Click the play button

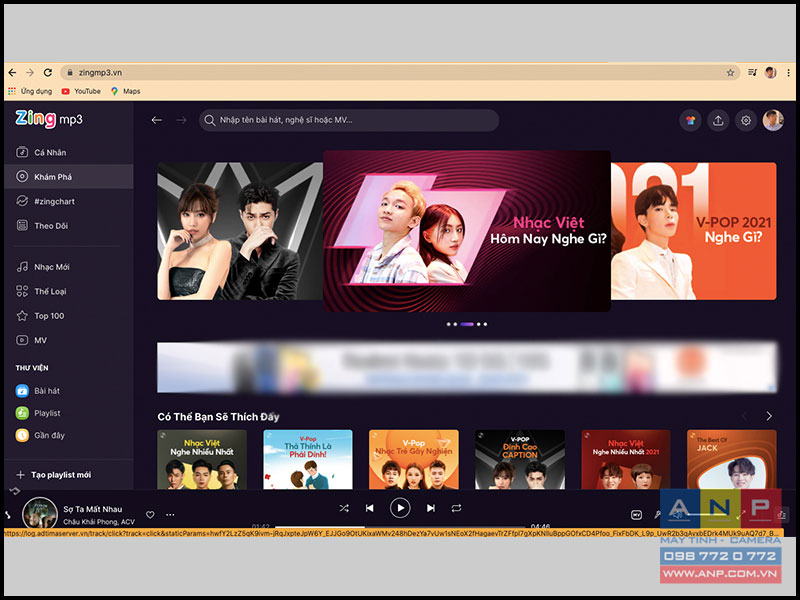point(400,508)
